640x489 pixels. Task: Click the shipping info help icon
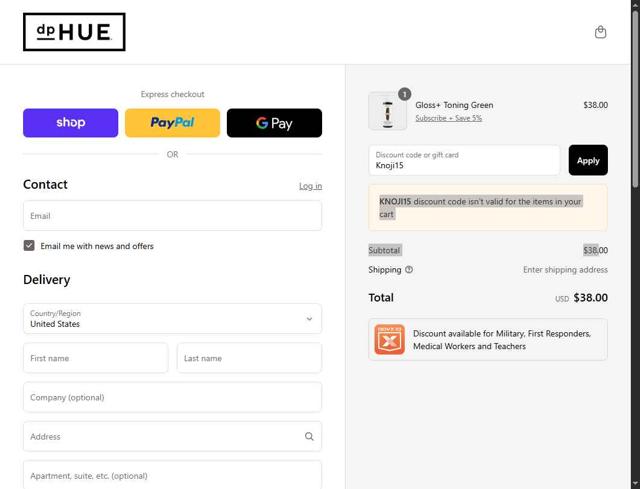pos(409,269)
